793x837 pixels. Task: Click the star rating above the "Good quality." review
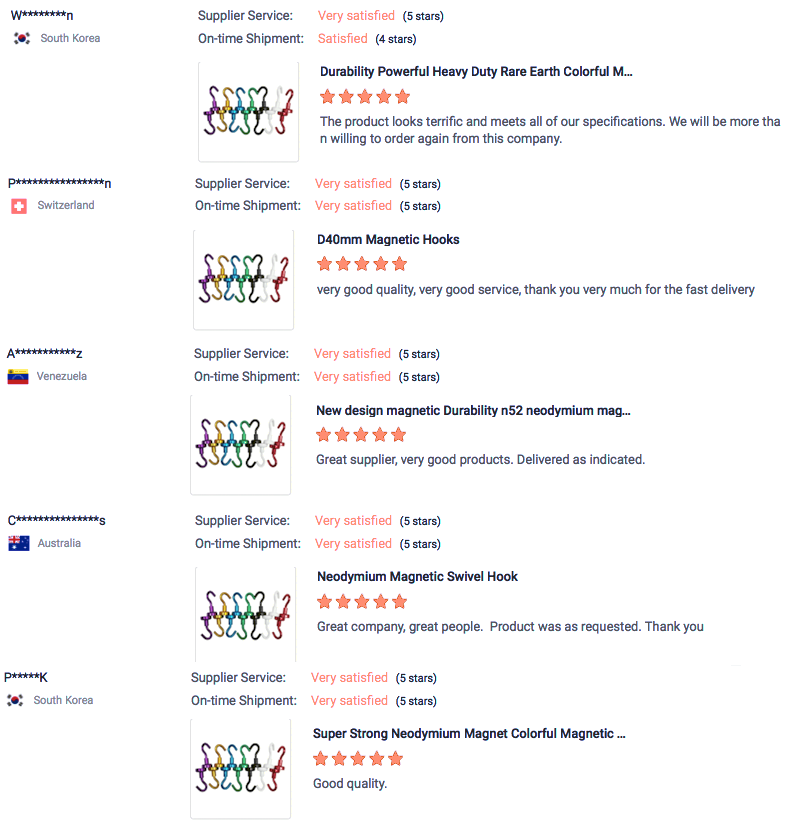358,759
